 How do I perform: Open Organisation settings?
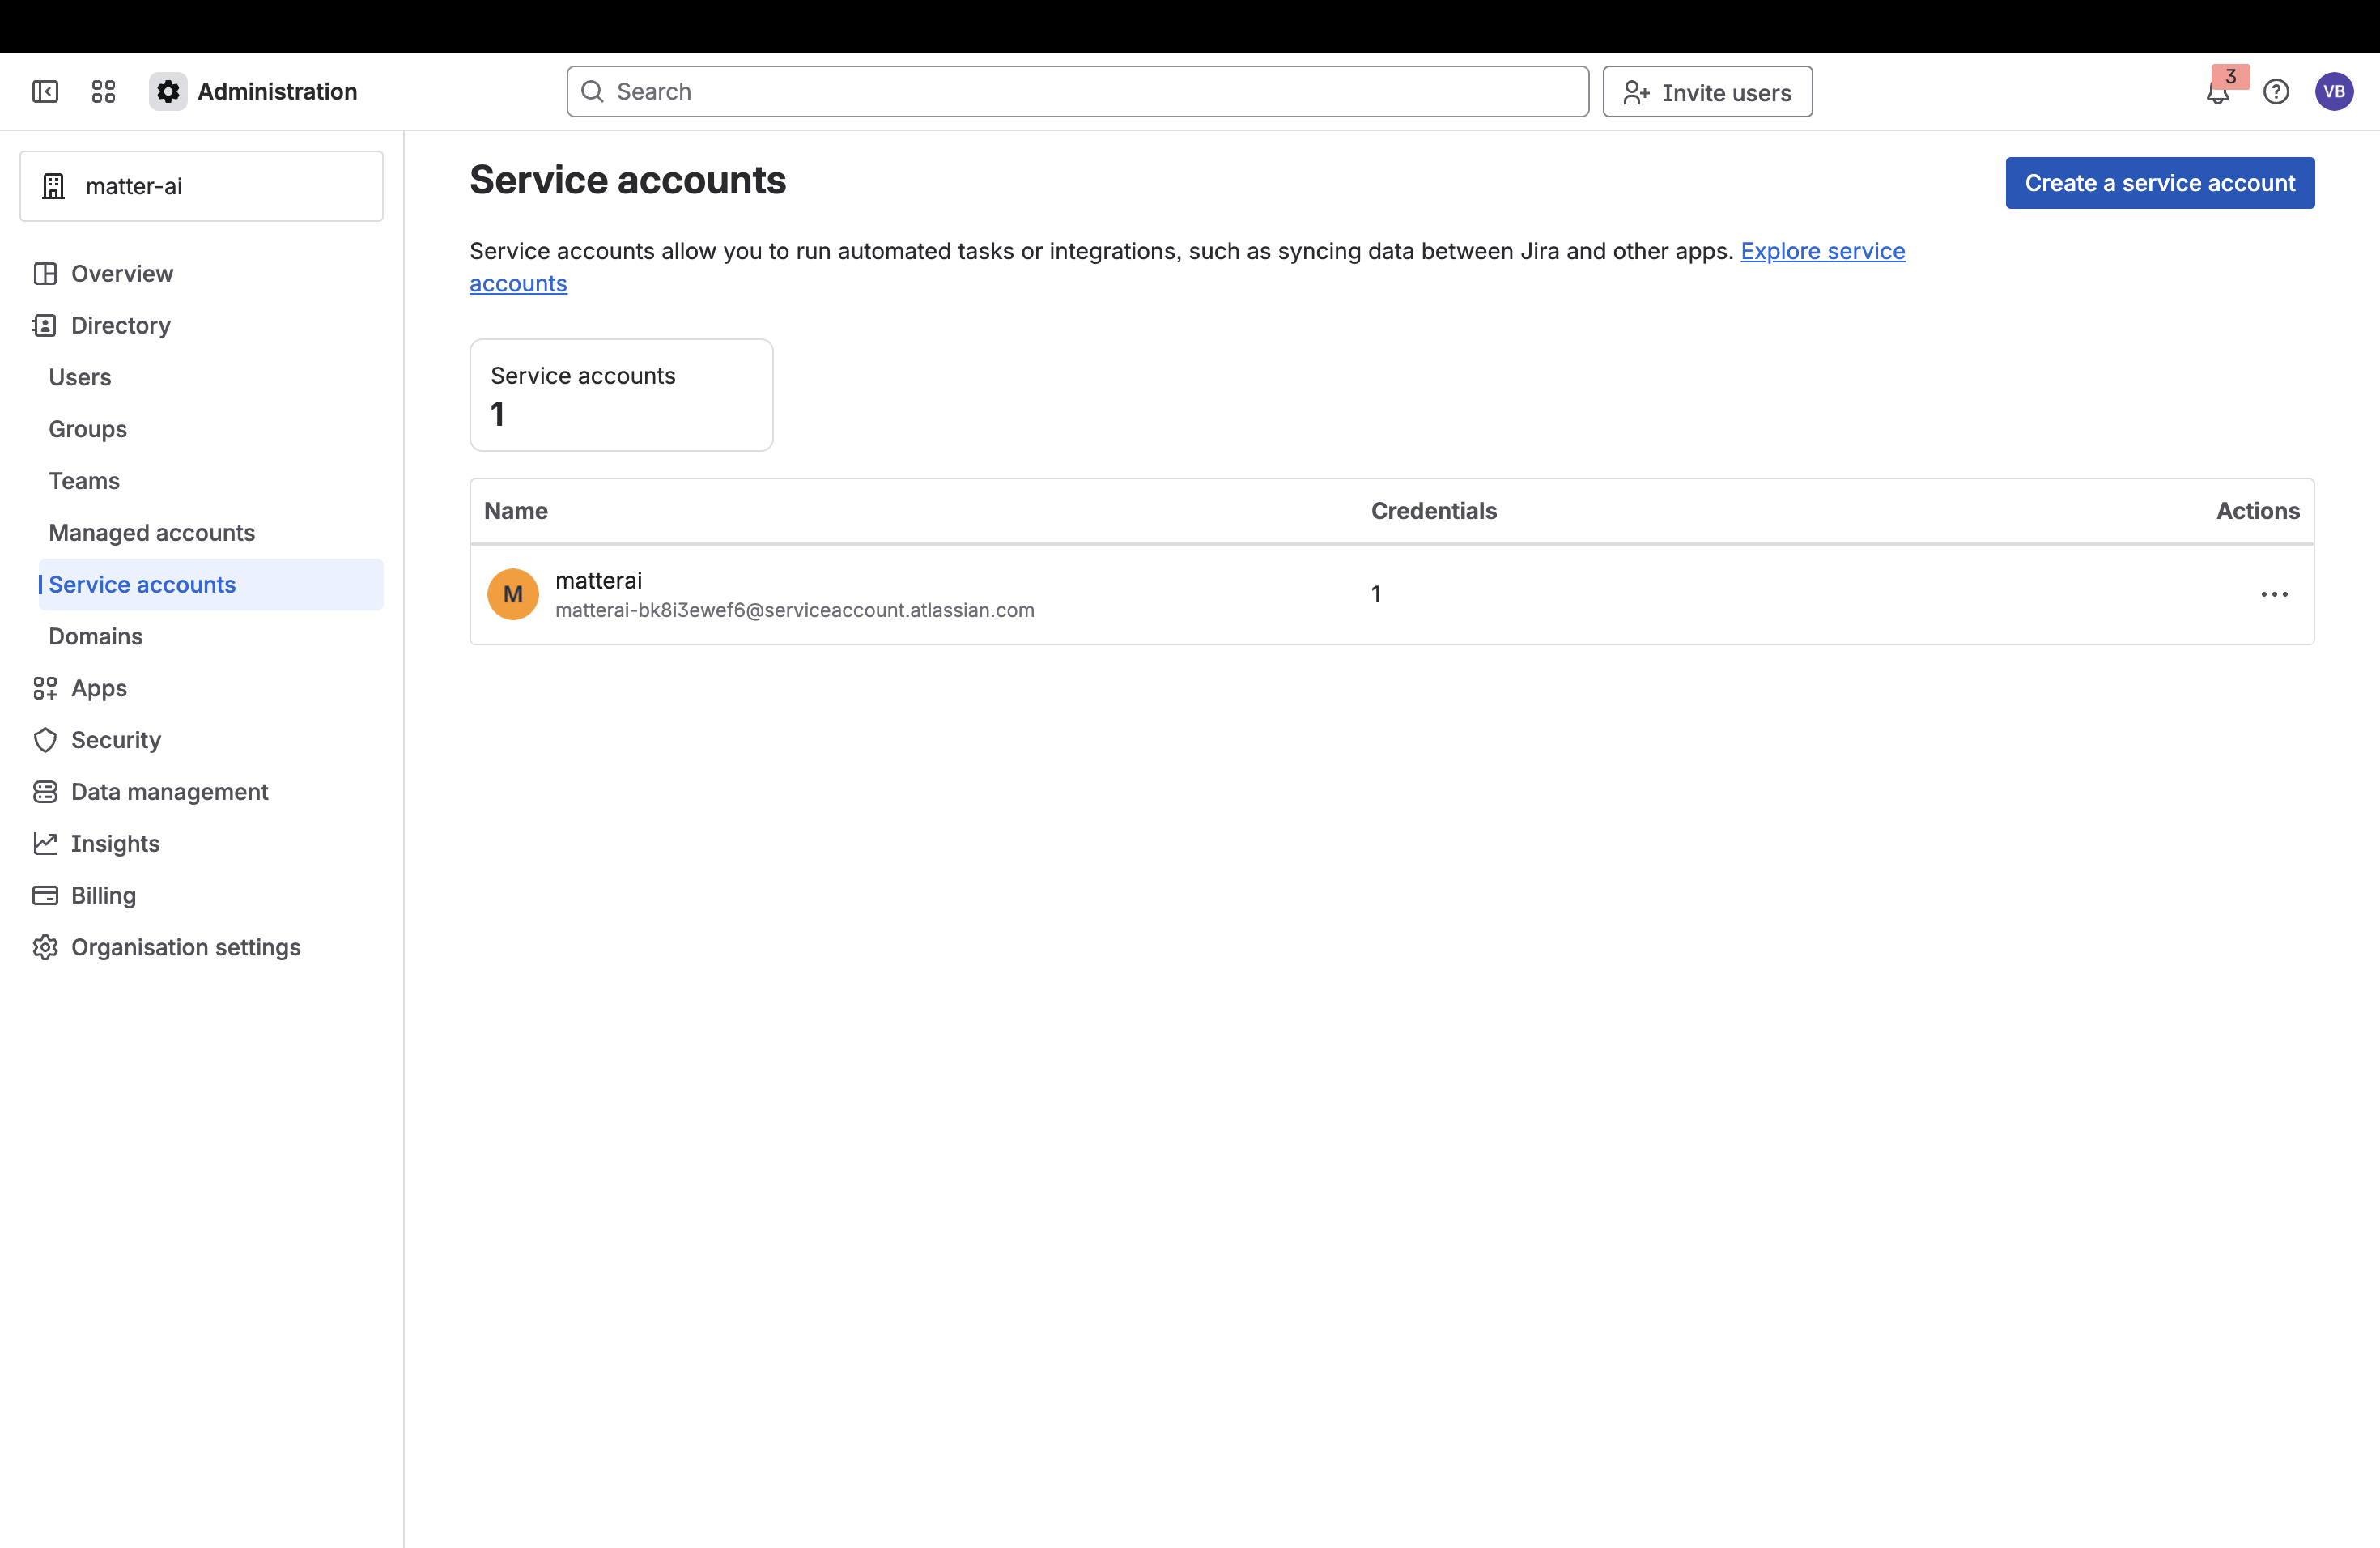[185, 947]
